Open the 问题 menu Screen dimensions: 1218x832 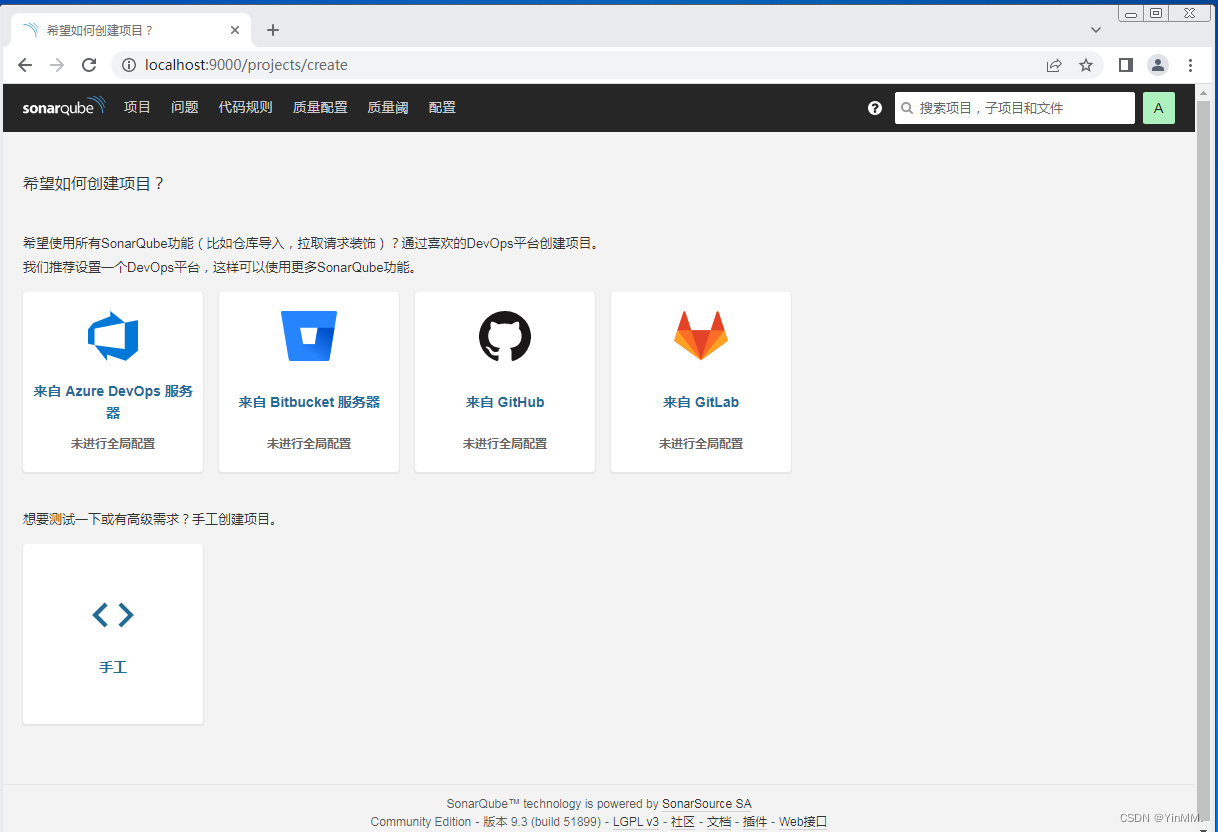185,108
